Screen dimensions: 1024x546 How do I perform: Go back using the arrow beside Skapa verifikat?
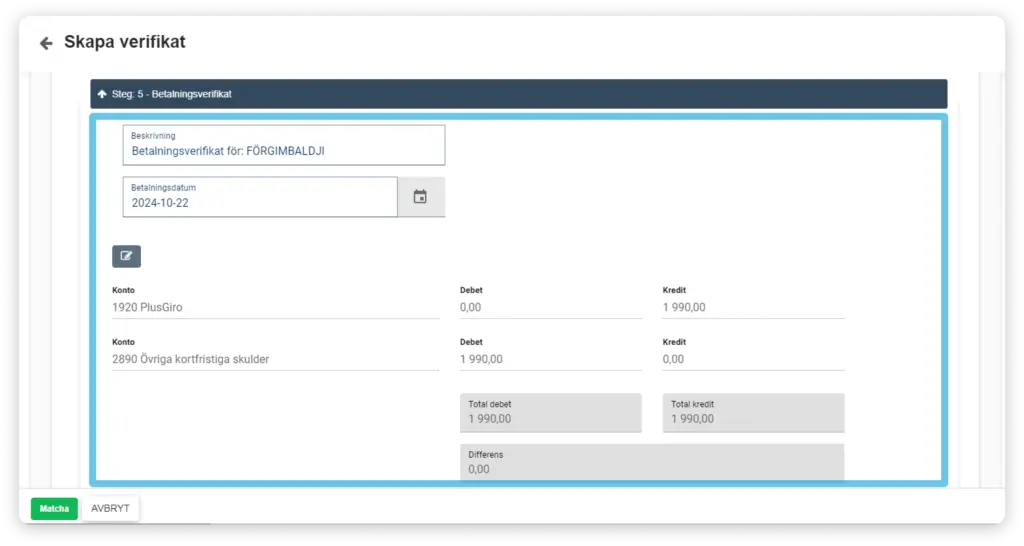[46, 43]
